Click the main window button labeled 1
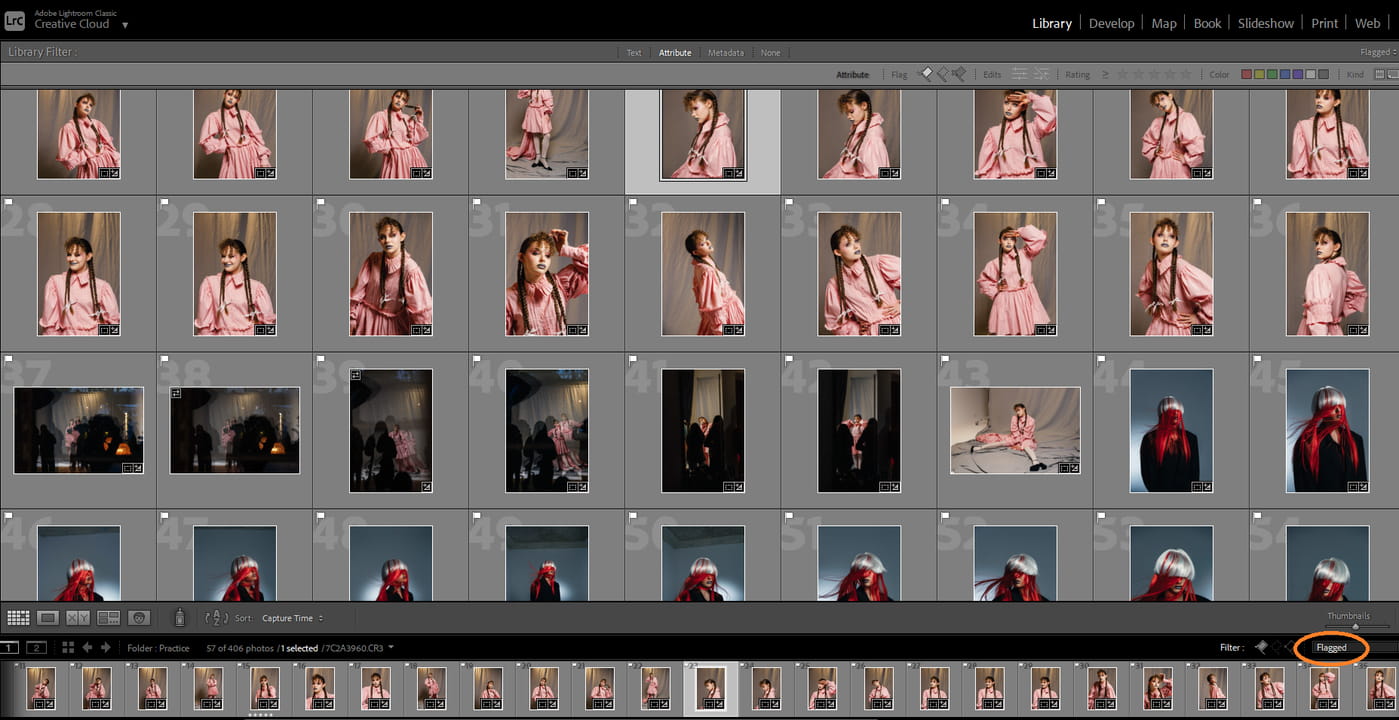The height and width of the screenshot is (720, 1399). pos(9,648)
